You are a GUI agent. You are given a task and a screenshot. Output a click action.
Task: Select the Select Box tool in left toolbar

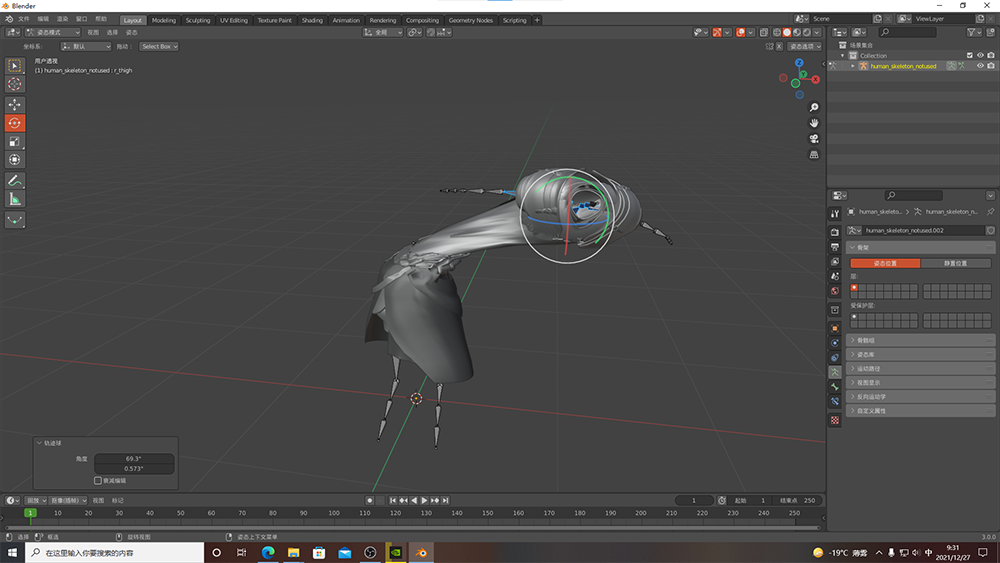click(x=15, y=66)
